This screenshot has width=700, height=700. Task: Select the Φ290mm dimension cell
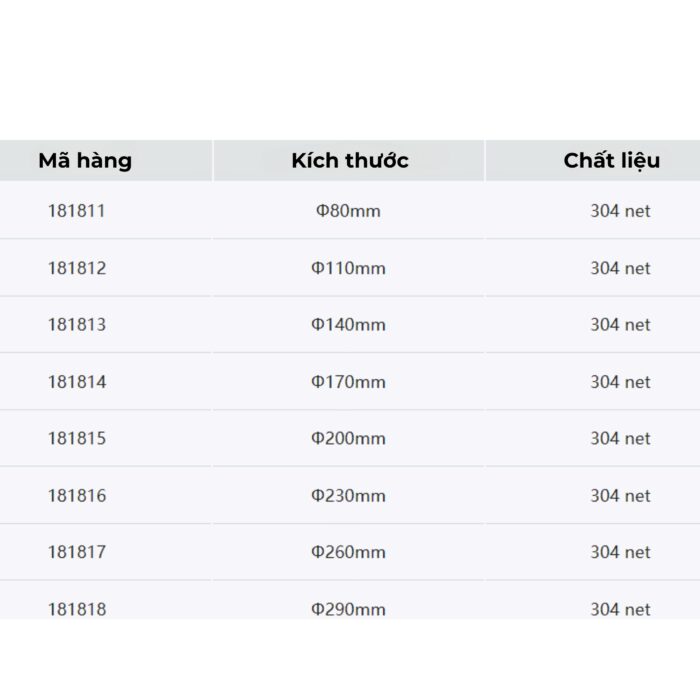(348, 608)
